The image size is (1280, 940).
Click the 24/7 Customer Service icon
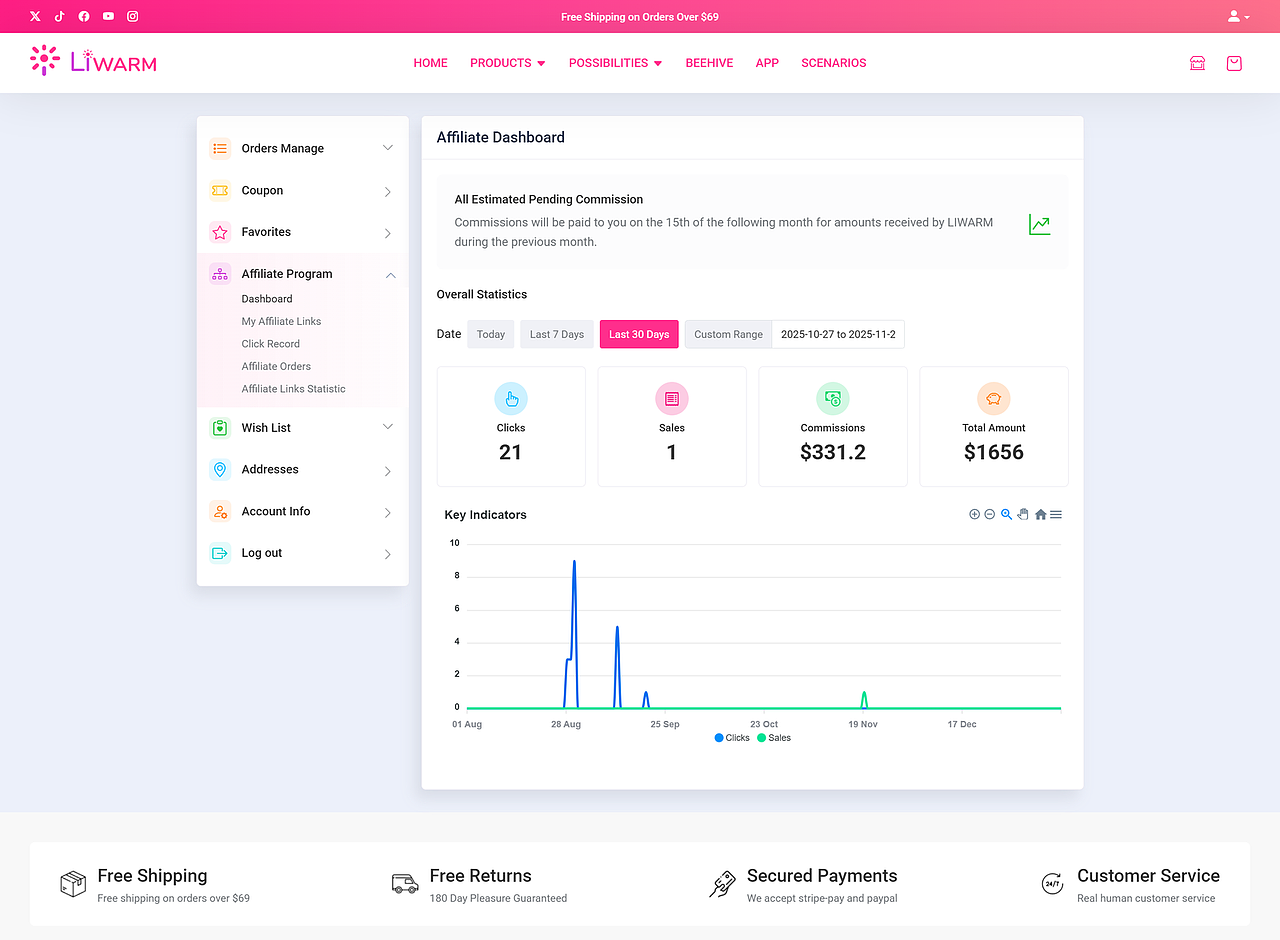(x=1052, y=884)
